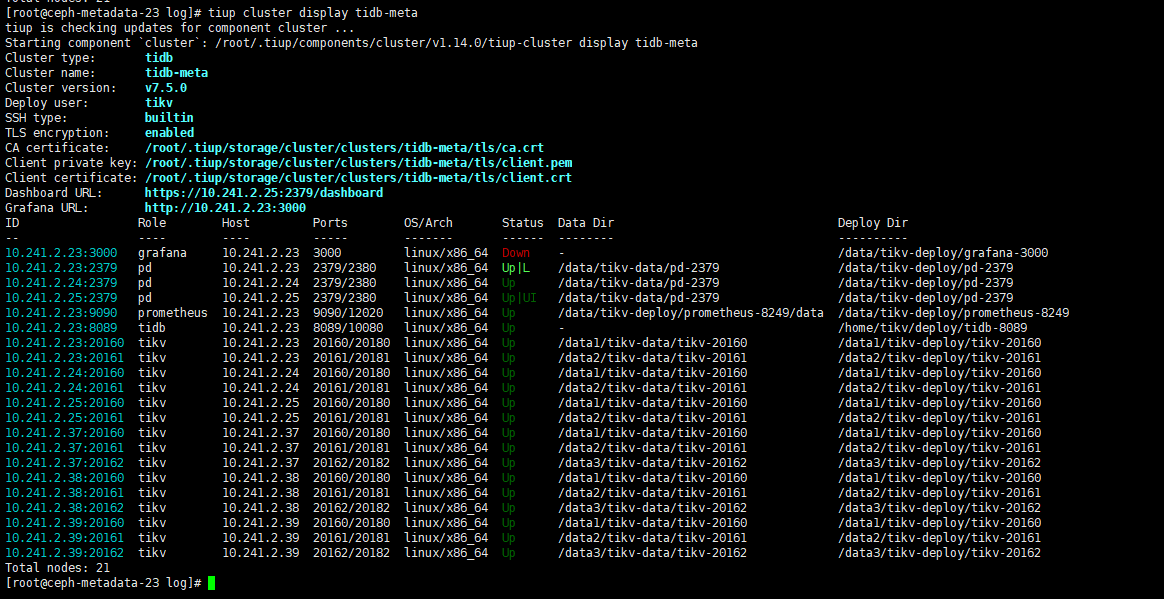Screen dimensions: 1164x599
Task: Click the red Down status for grafana
Action: 516,253
